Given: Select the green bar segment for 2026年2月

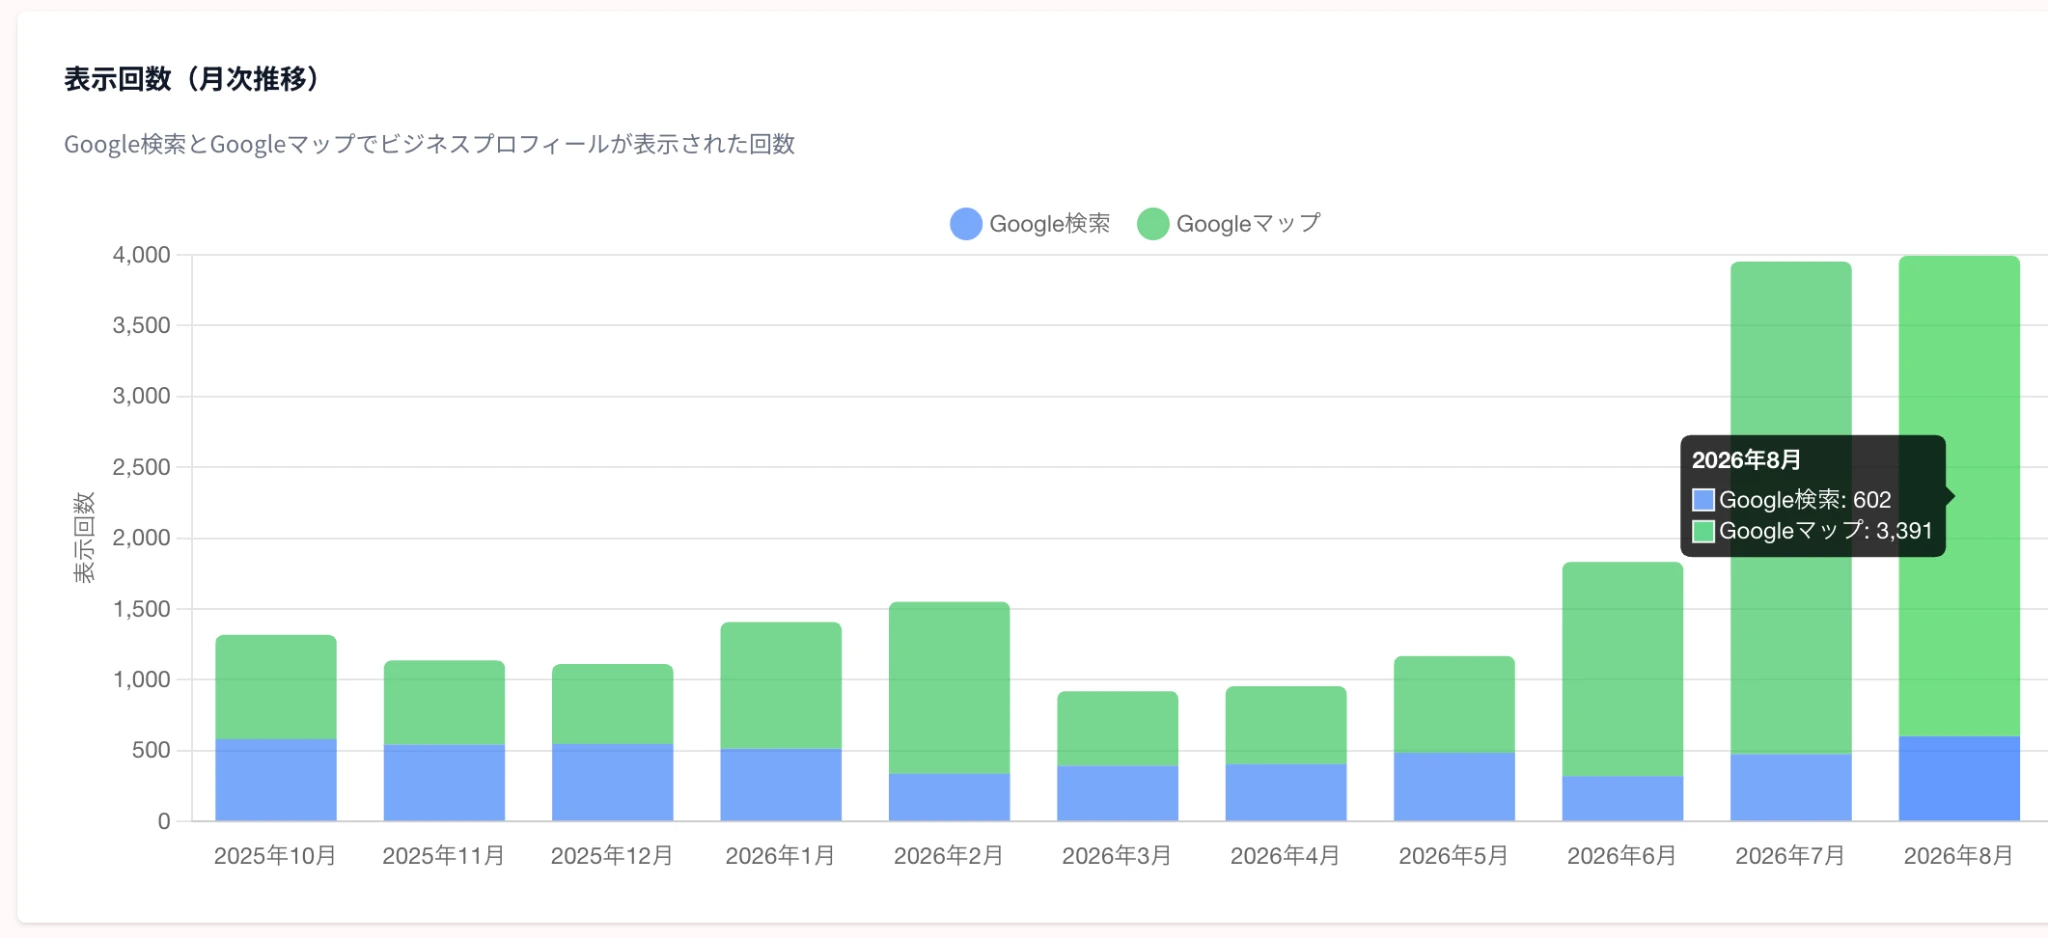Looking at the screenshot, I should [x=949, y=688].
